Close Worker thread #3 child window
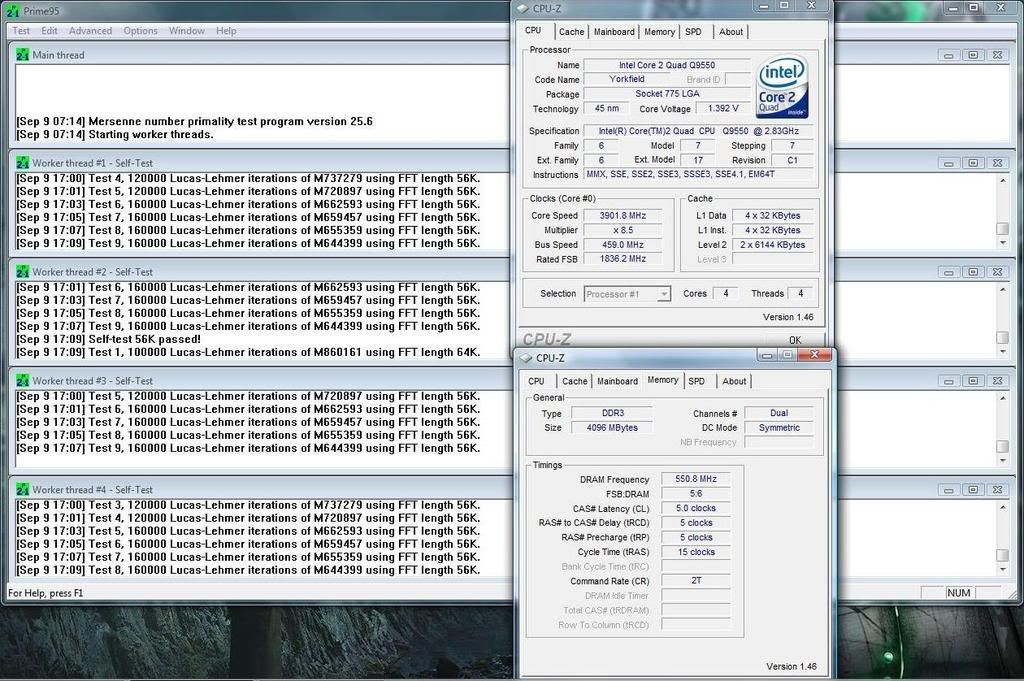Viewport: 1024px width, 681px height. pyautogui.click(x=997, y=381)
